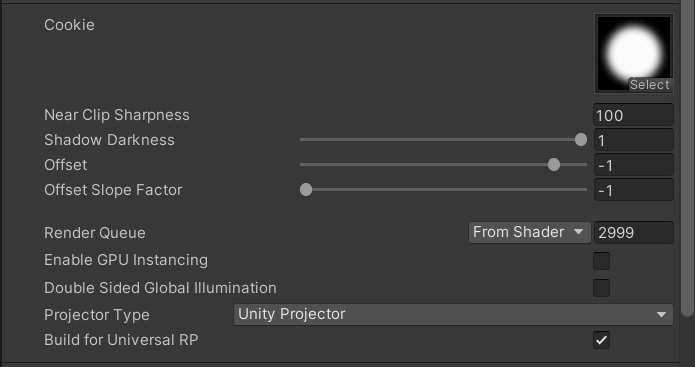The height and width of the screenshot is (367, 695).
Task: Click the Offset Slope Factor value field
Action: point(634,190)
